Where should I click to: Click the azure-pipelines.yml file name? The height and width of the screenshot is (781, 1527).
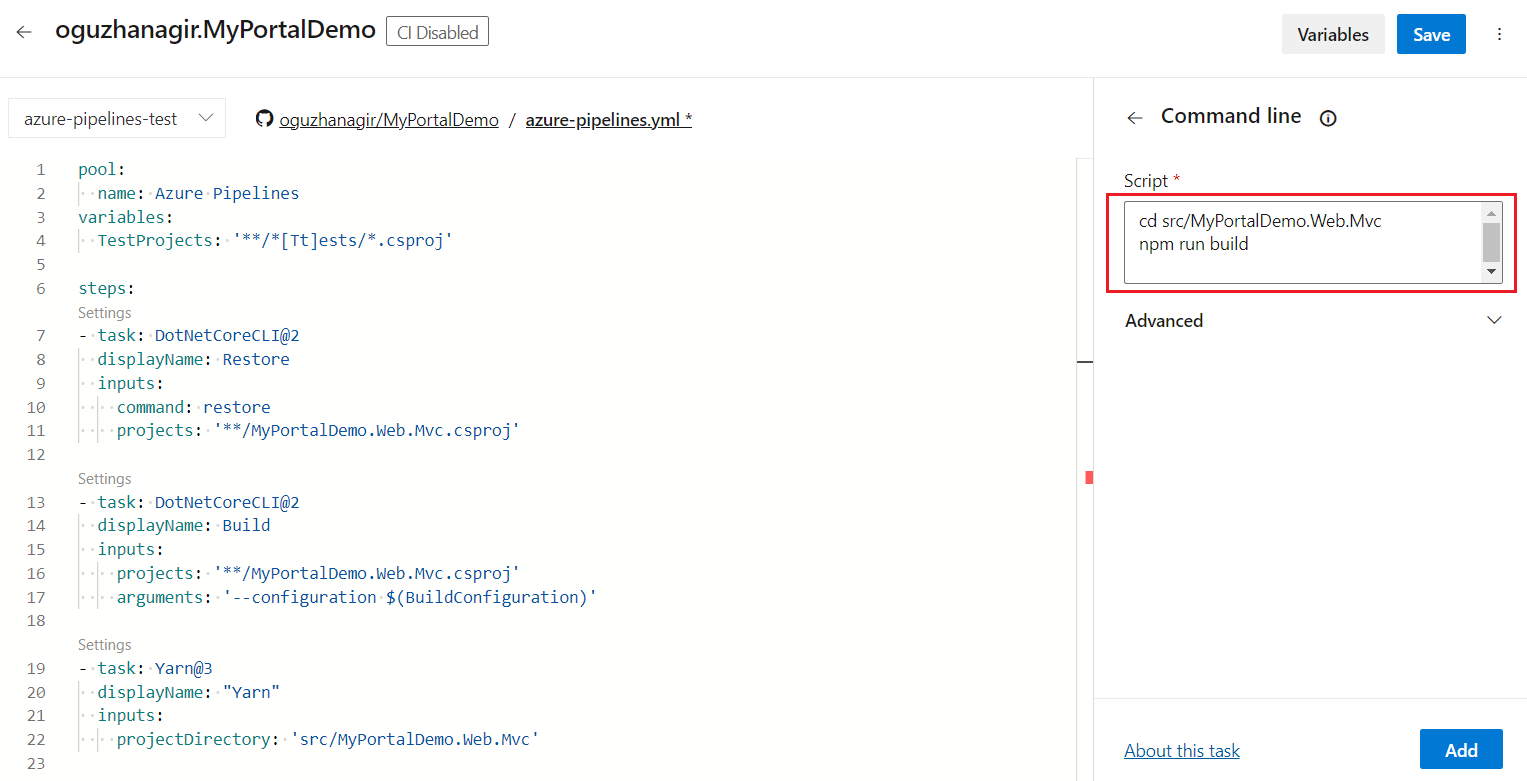pos(609,119)
